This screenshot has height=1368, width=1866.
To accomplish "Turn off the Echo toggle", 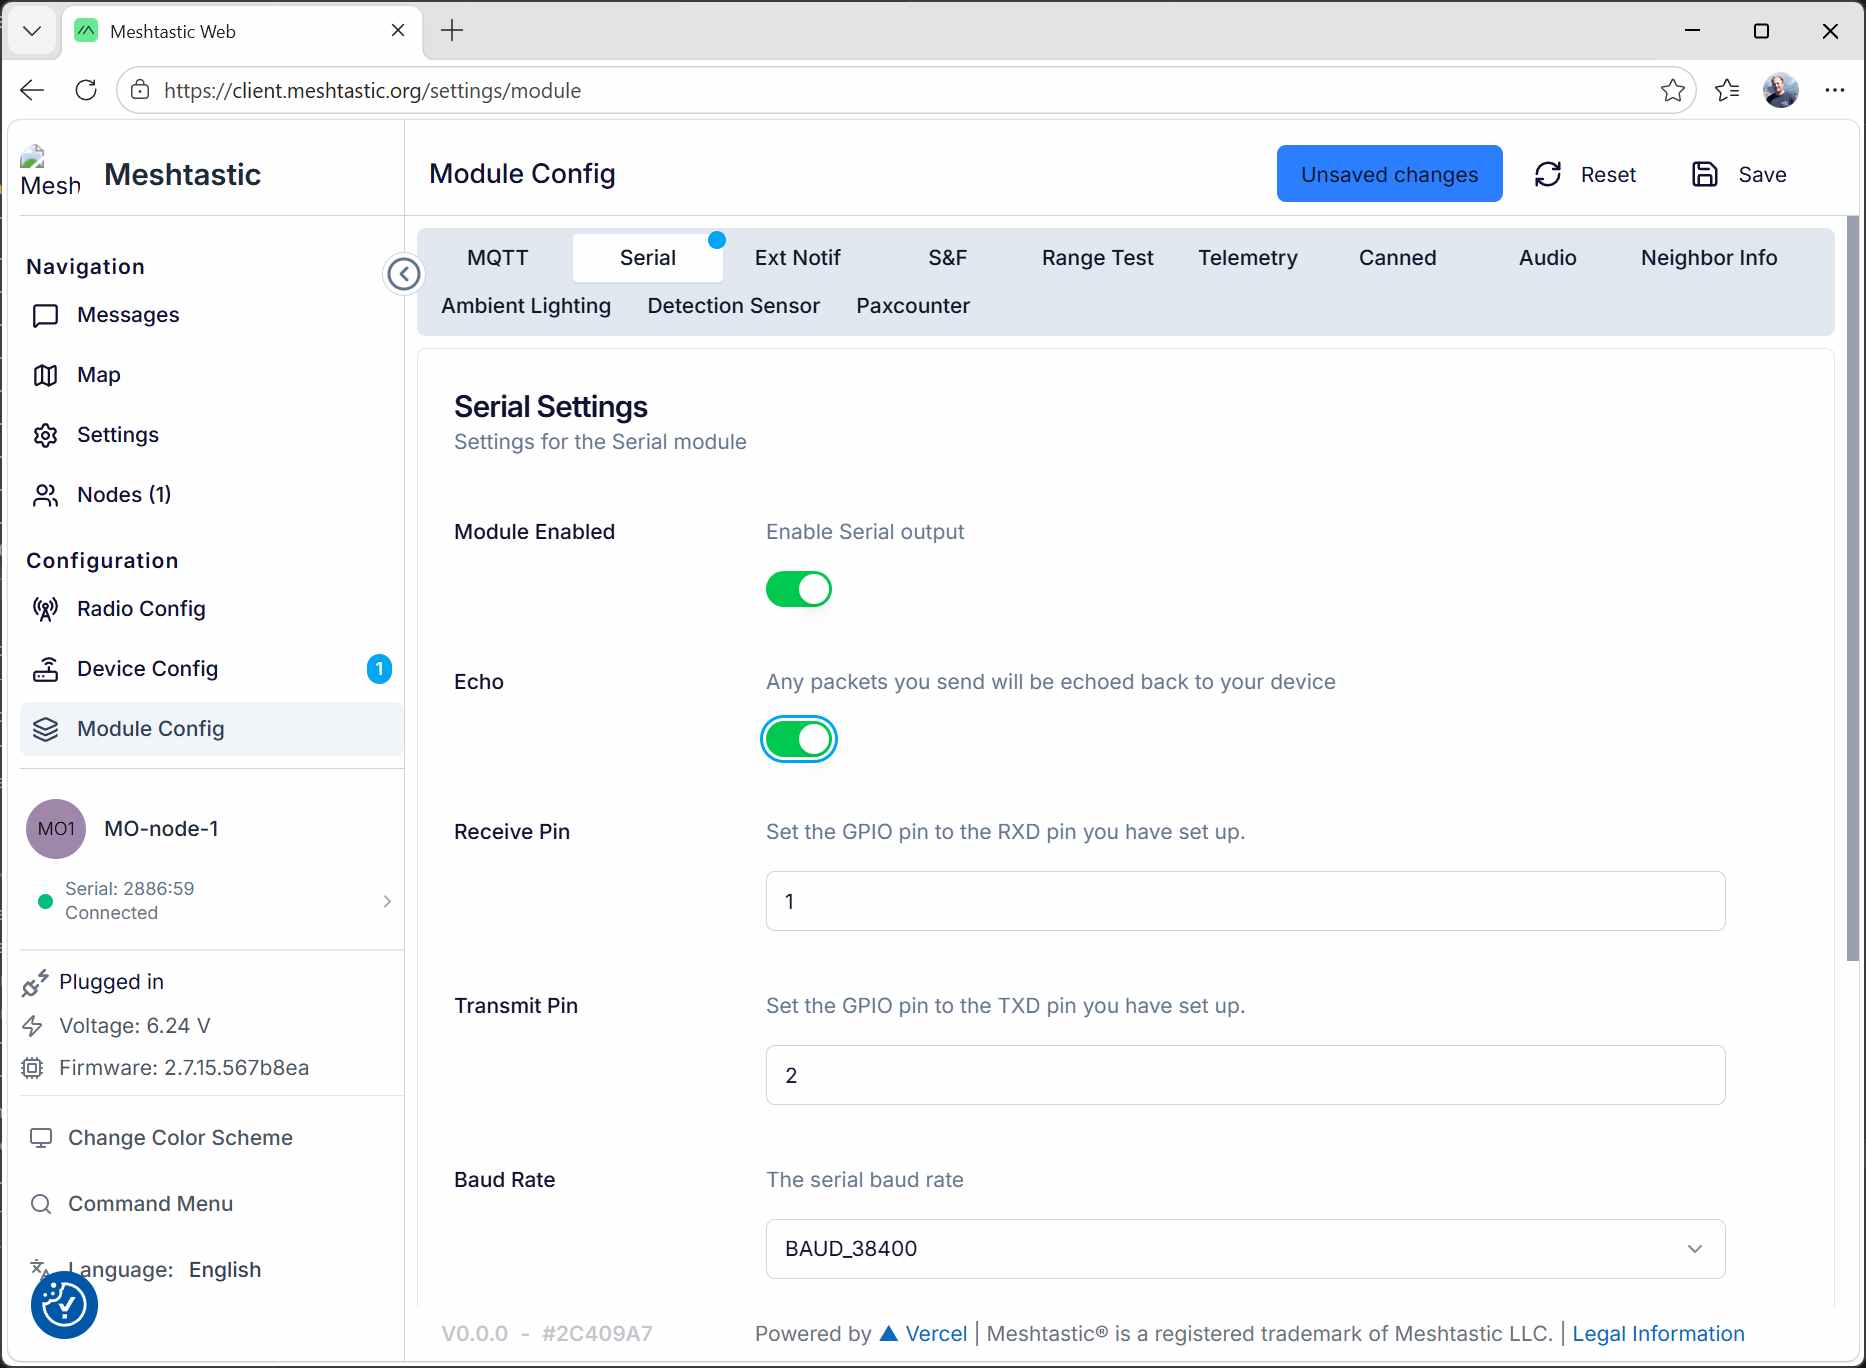I will (798, 739).
